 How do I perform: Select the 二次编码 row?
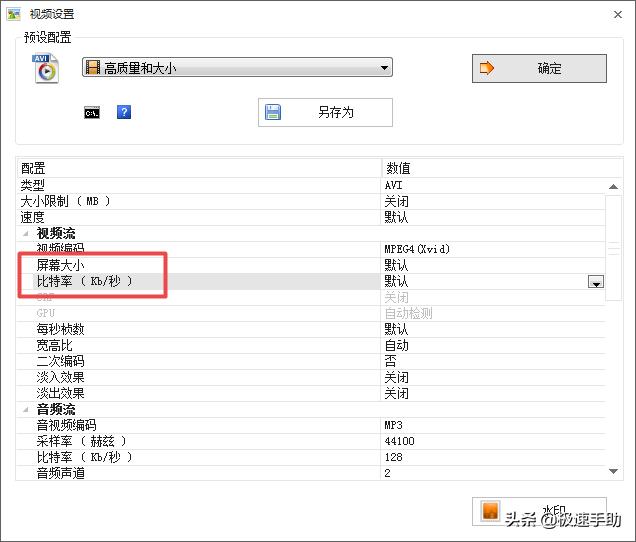coord(311,361)
